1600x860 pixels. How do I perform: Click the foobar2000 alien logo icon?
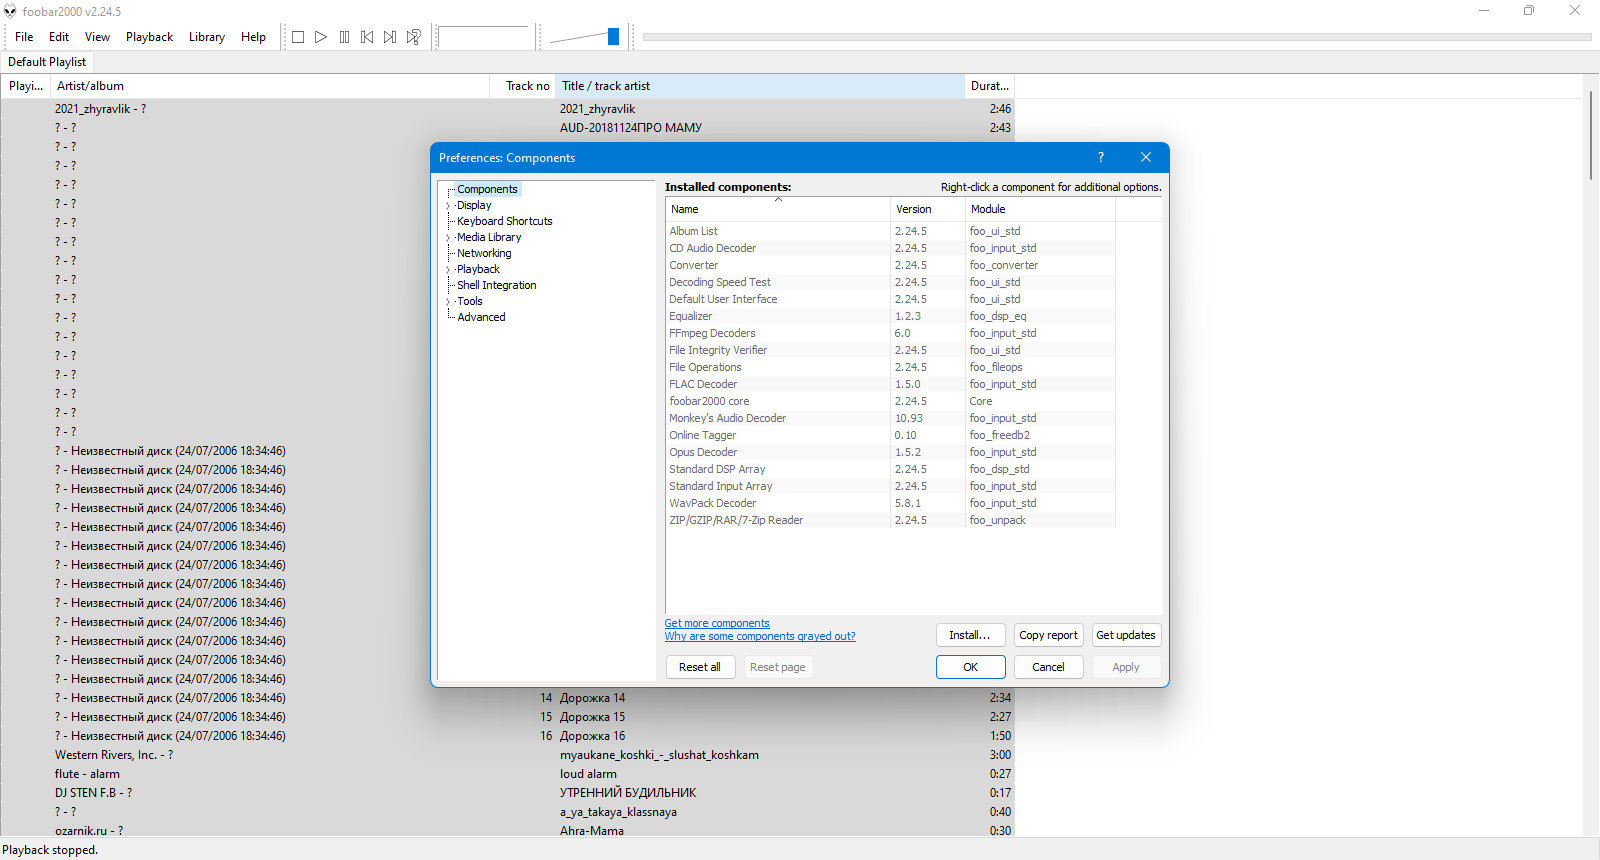pos(10,11)
